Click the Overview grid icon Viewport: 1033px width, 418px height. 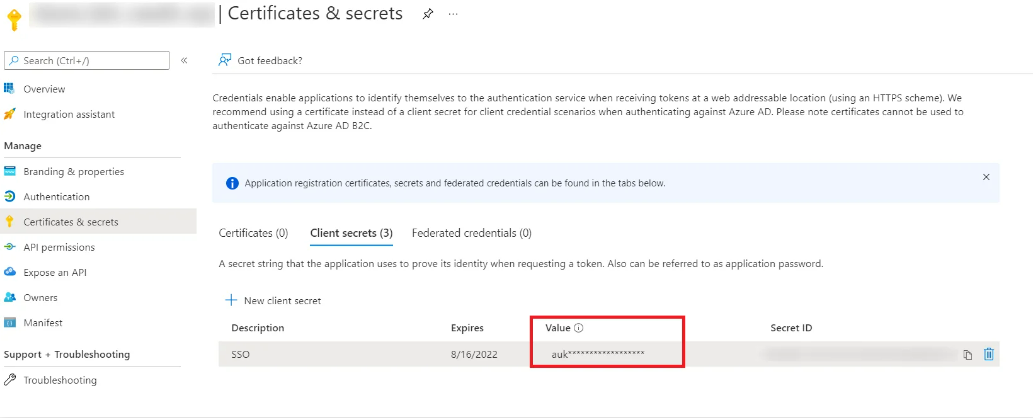pos(9,88)
